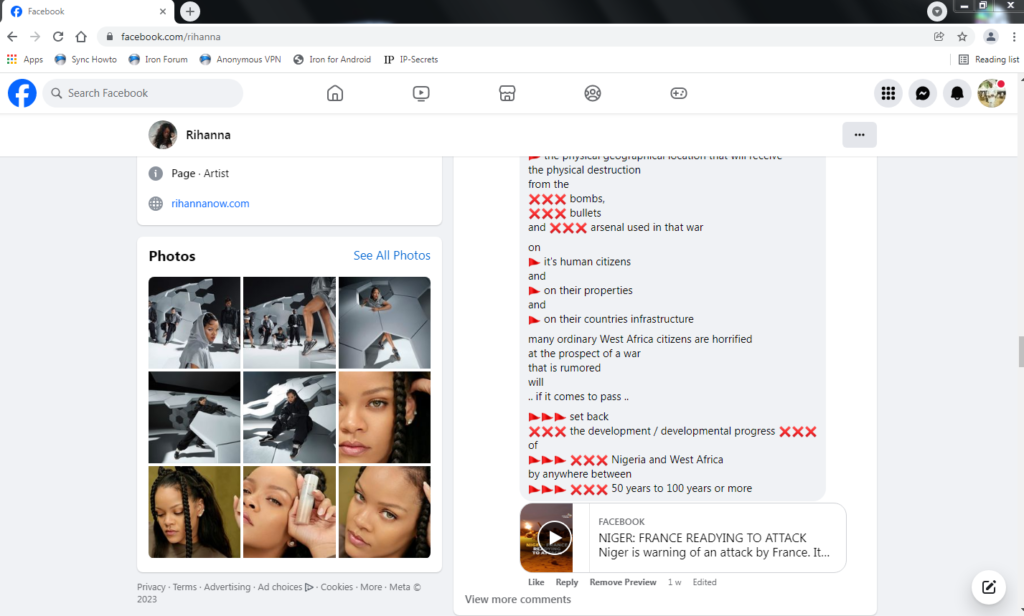Open the top-right photo of person in hexagonal opening
The height and width of the screenshot is (616, 1024).
click(x=385, y=323)
